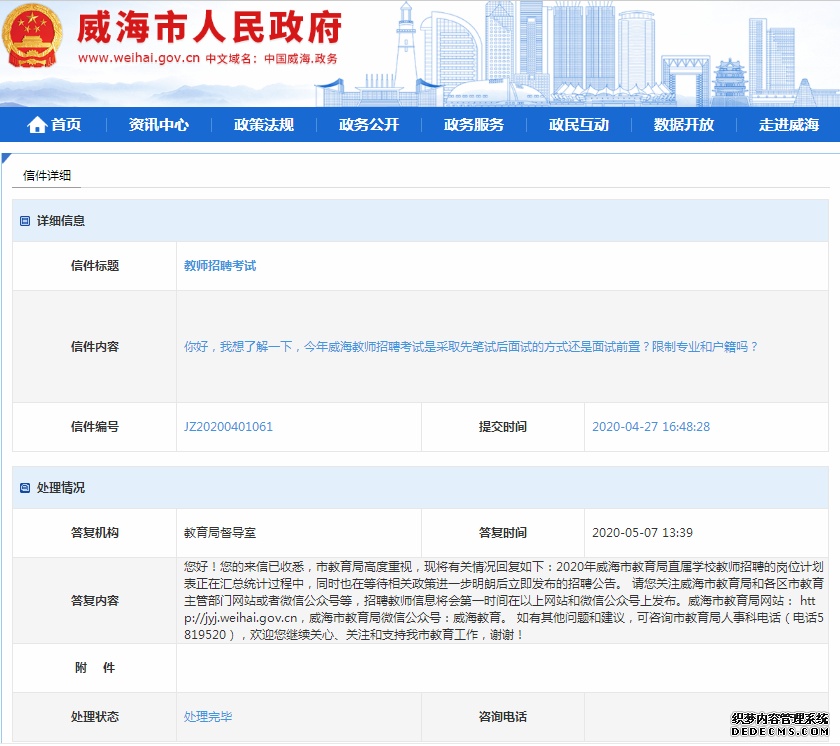
Task: Open the 政策法规 menu
Action: (264, 125)
